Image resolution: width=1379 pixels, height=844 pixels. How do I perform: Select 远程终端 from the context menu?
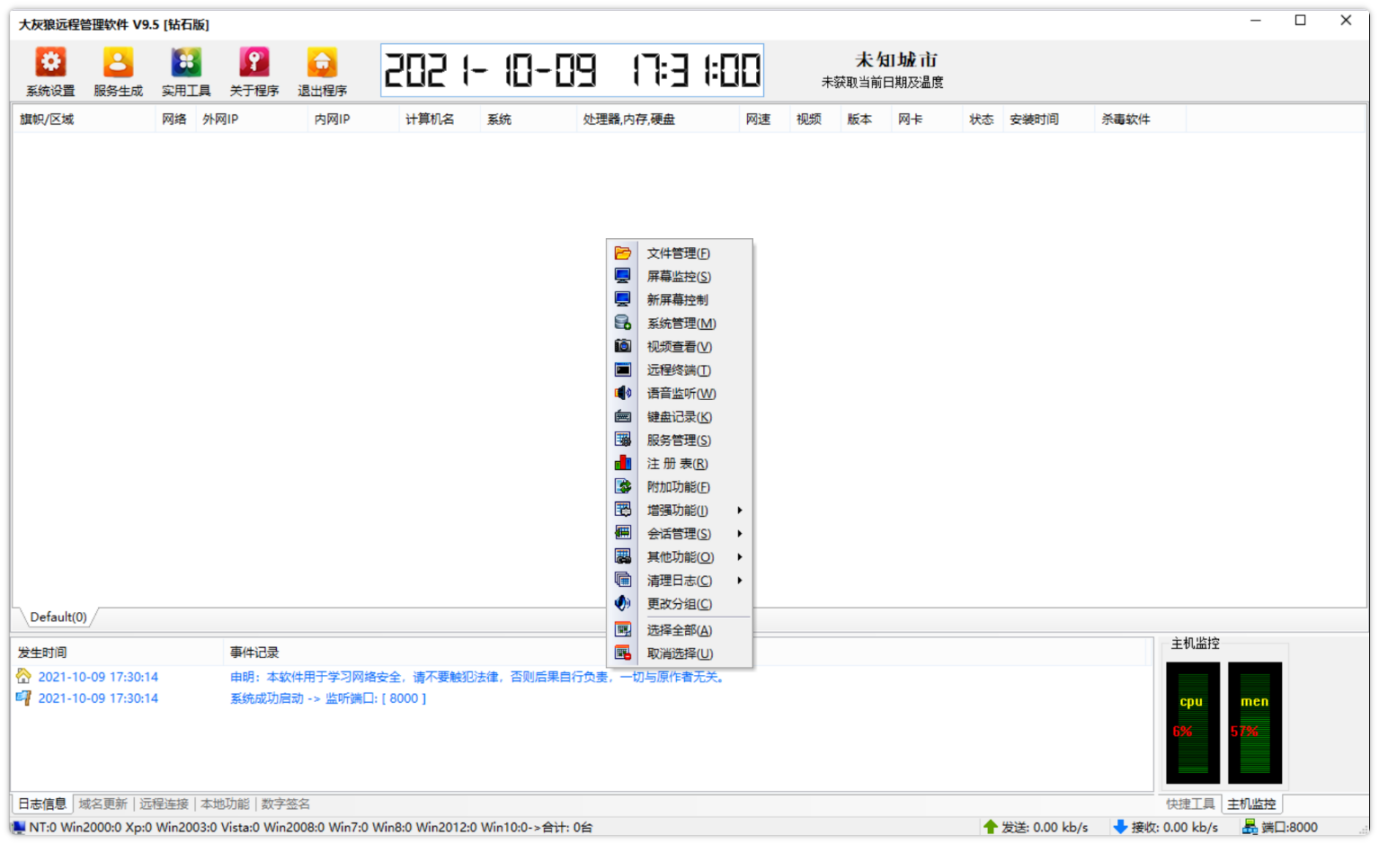coord(680,369)
